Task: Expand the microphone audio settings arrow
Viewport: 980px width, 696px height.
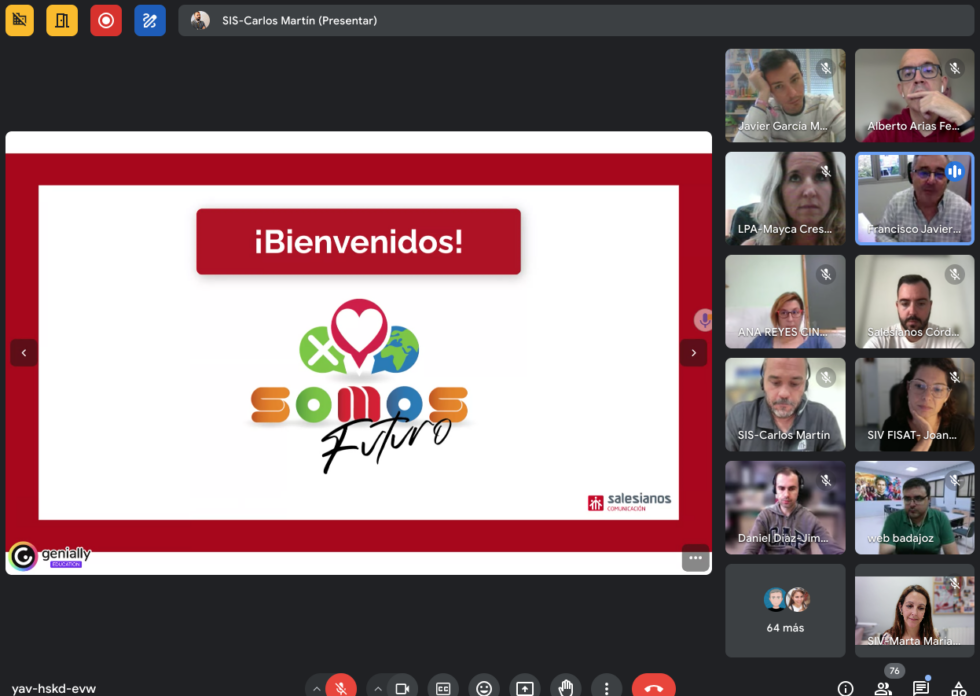Action: coord(316,688)
